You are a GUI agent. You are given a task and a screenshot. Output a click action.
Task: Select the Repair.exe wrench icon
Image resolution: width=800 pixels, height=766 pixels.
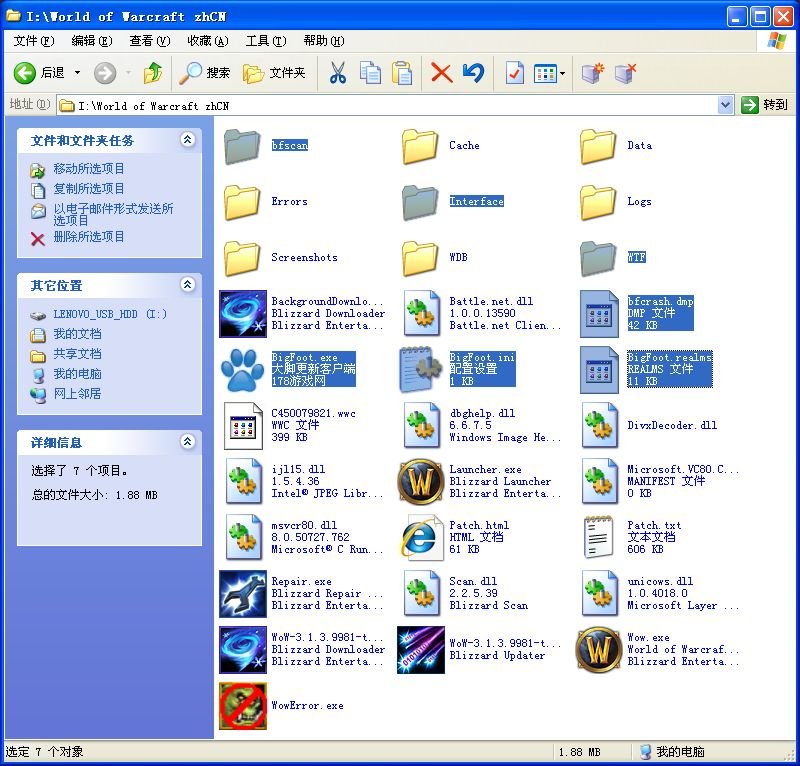point(243,594)
